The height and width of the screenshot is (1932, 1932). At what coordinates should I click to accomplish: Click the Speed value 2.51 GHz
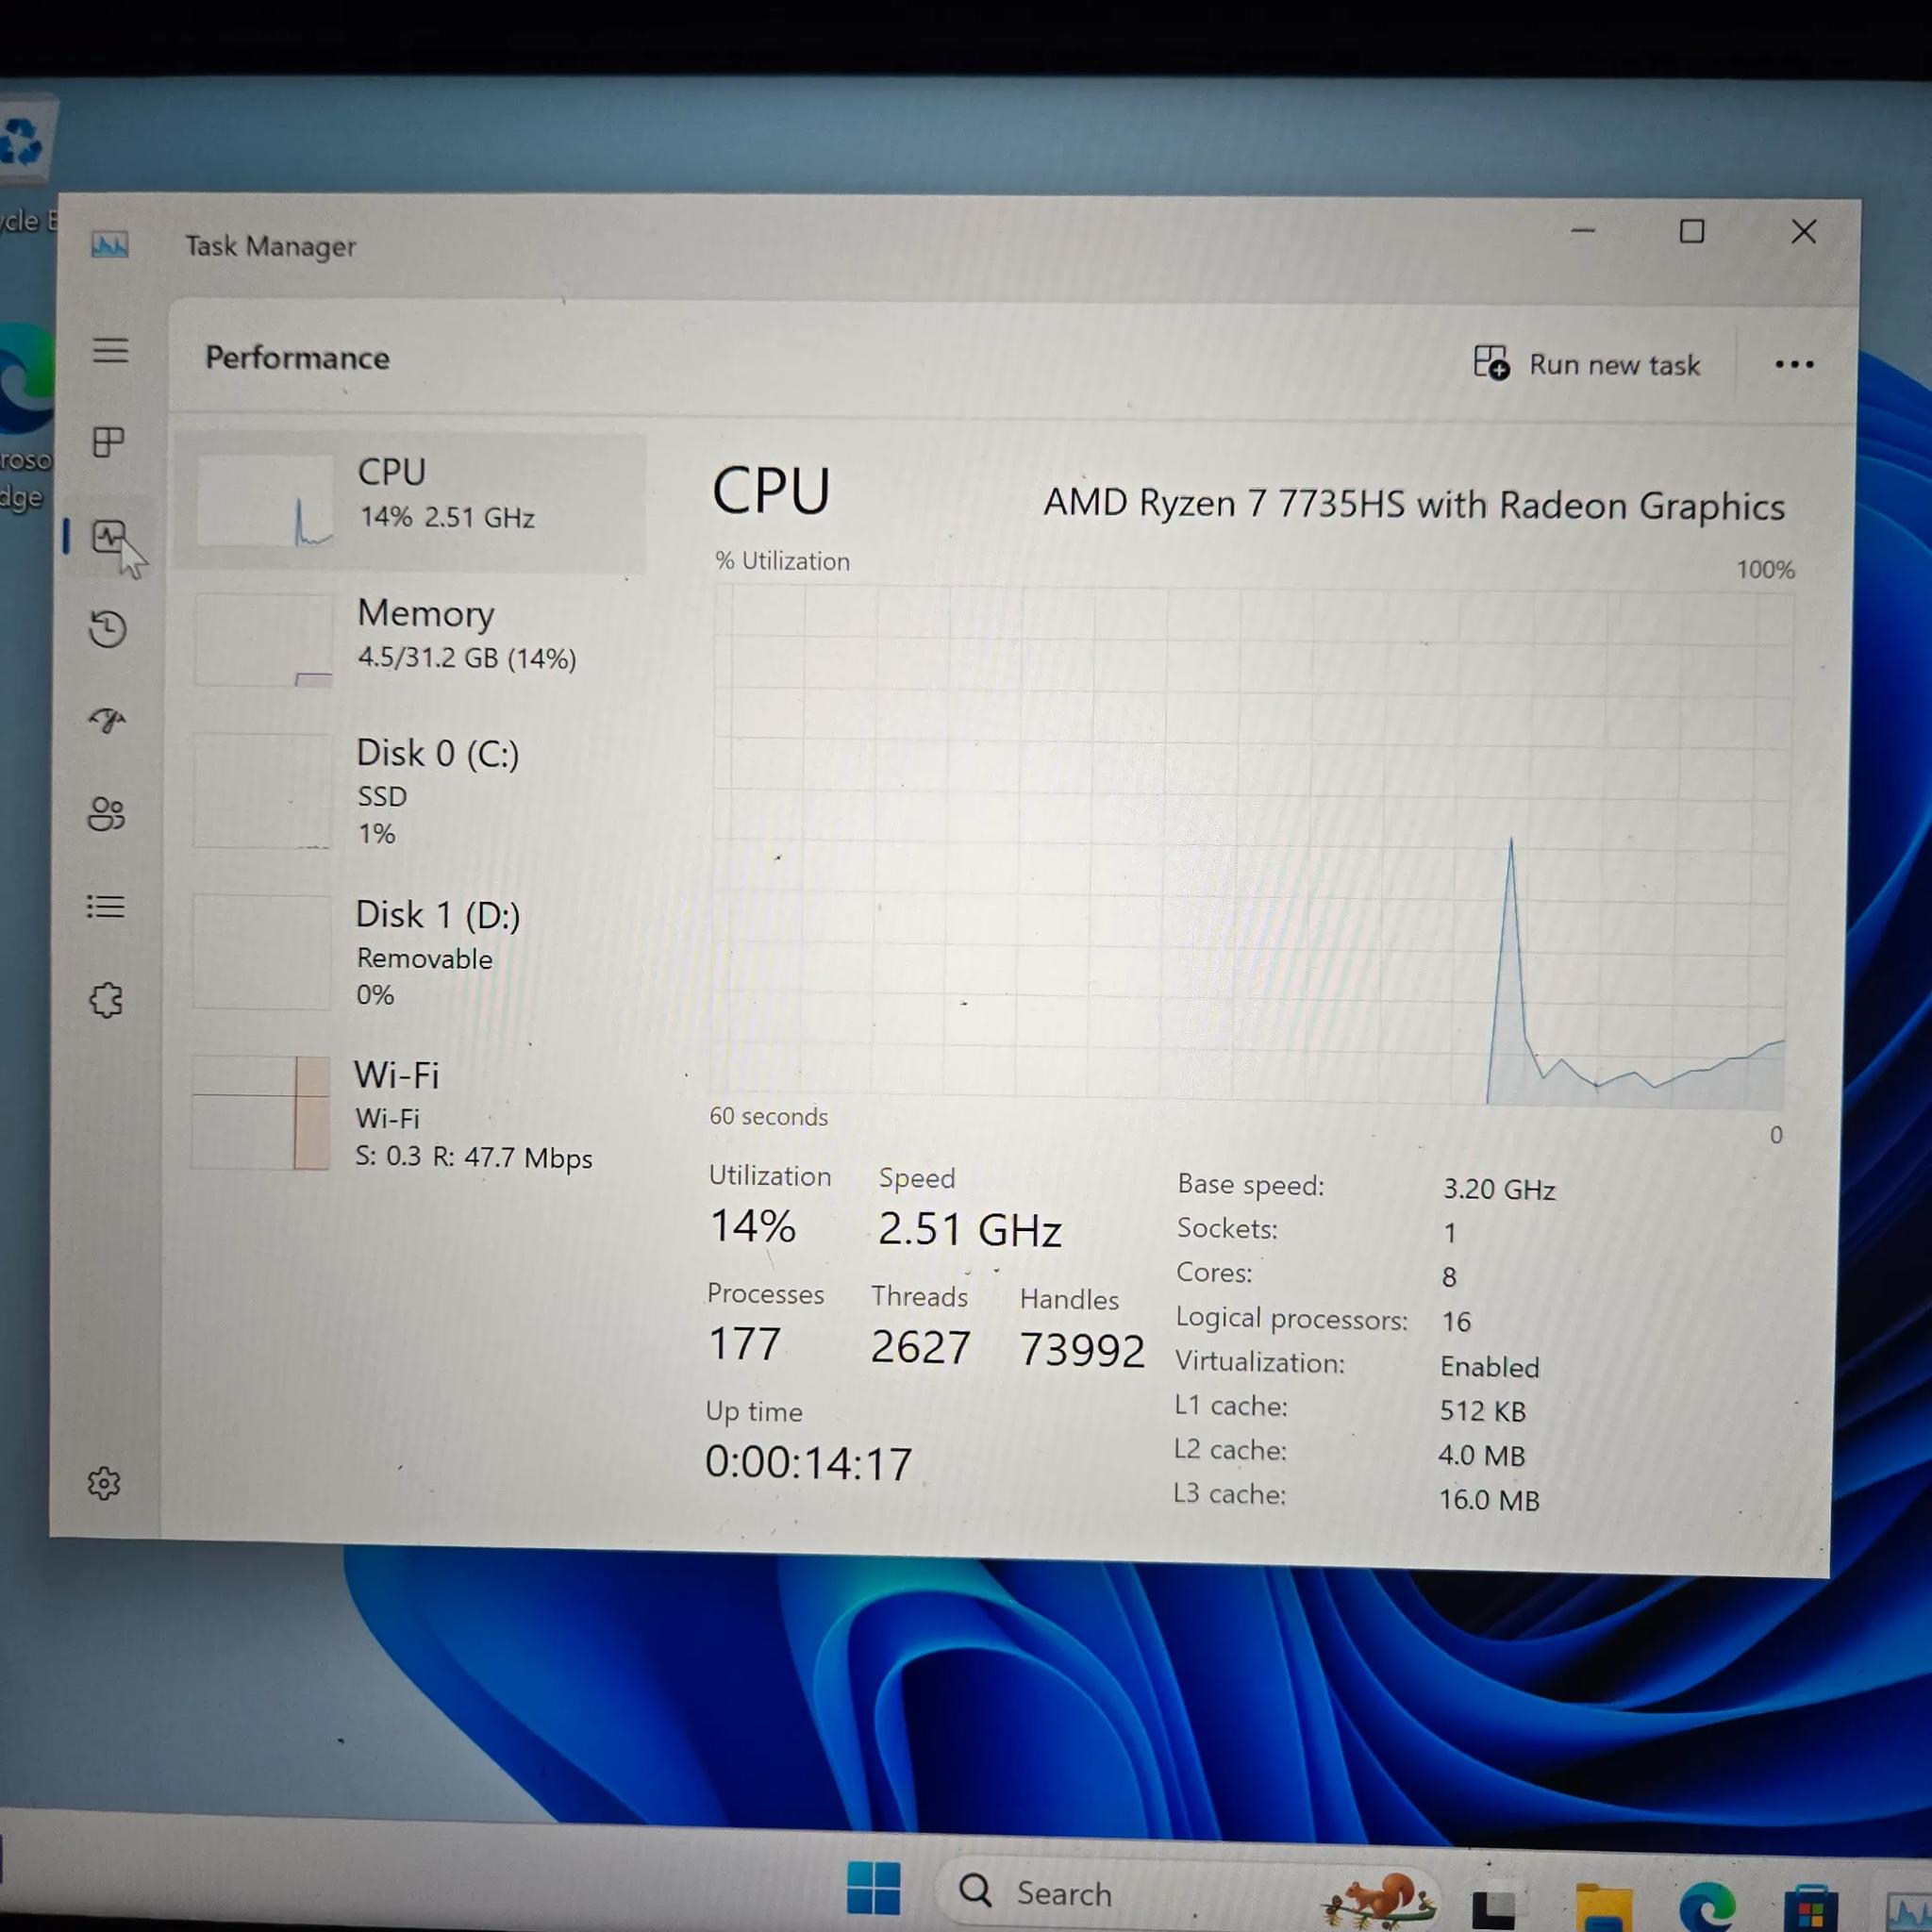point(969,1229)
